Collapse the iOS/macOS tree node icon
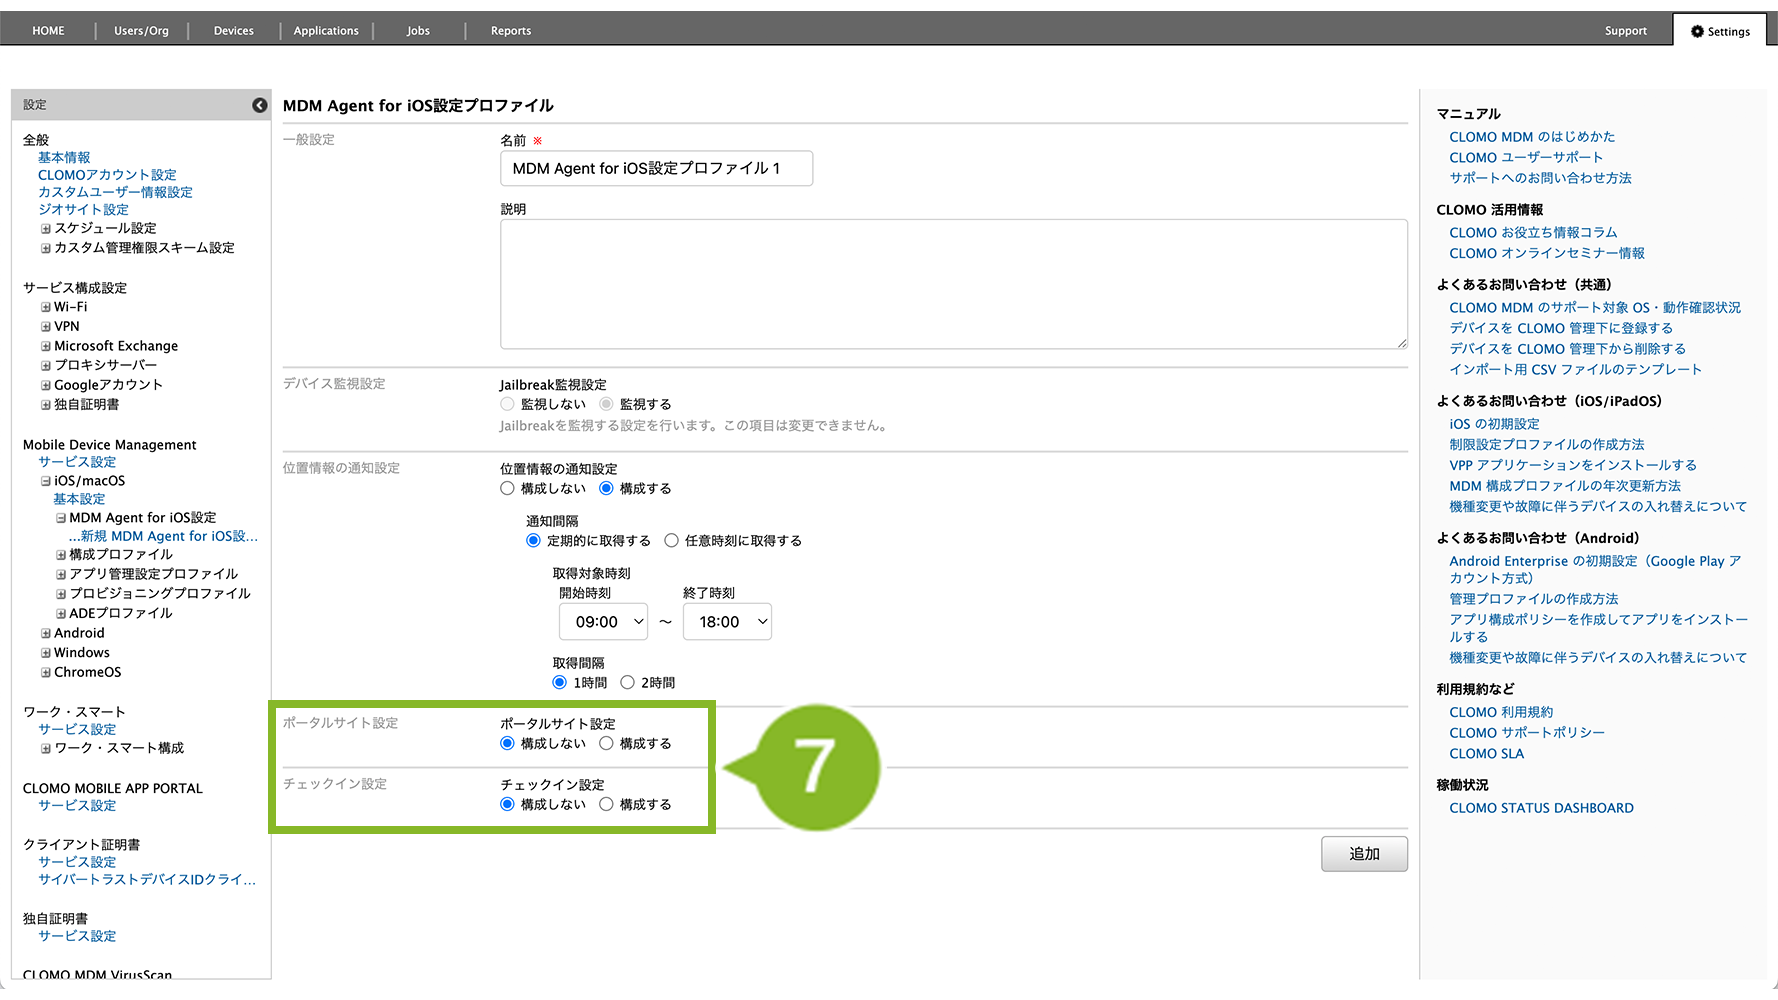This screenshot has width=1778, height=1000. (45, 481)
